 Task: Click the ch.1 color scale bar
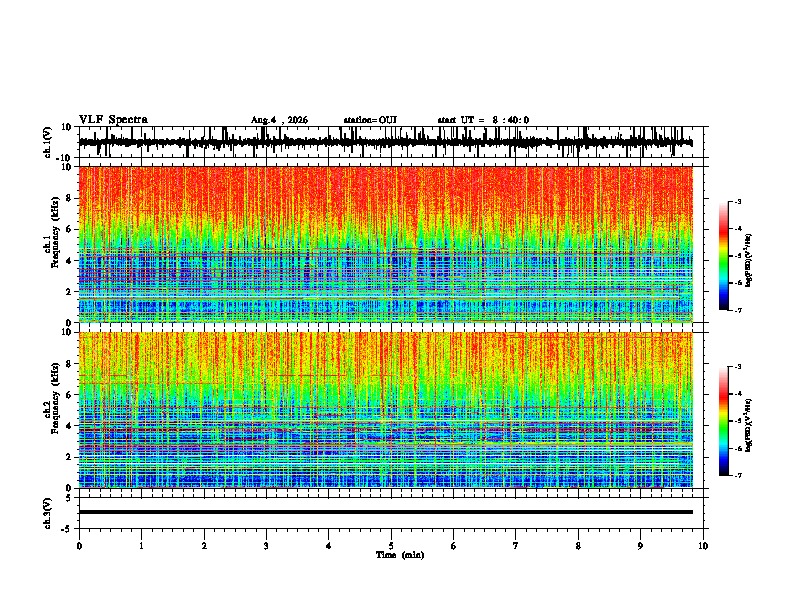[x=723, y=256]
